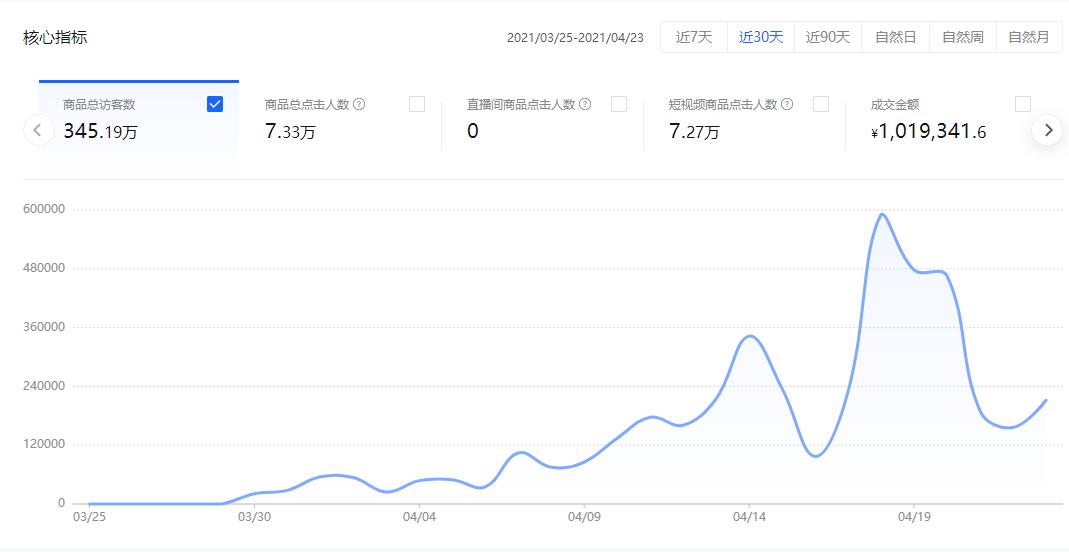Image resolution: width=1069 pixels, height=552 pixels.
Task: Check the 商品总点击人数 checkbox
Action: 417,104
